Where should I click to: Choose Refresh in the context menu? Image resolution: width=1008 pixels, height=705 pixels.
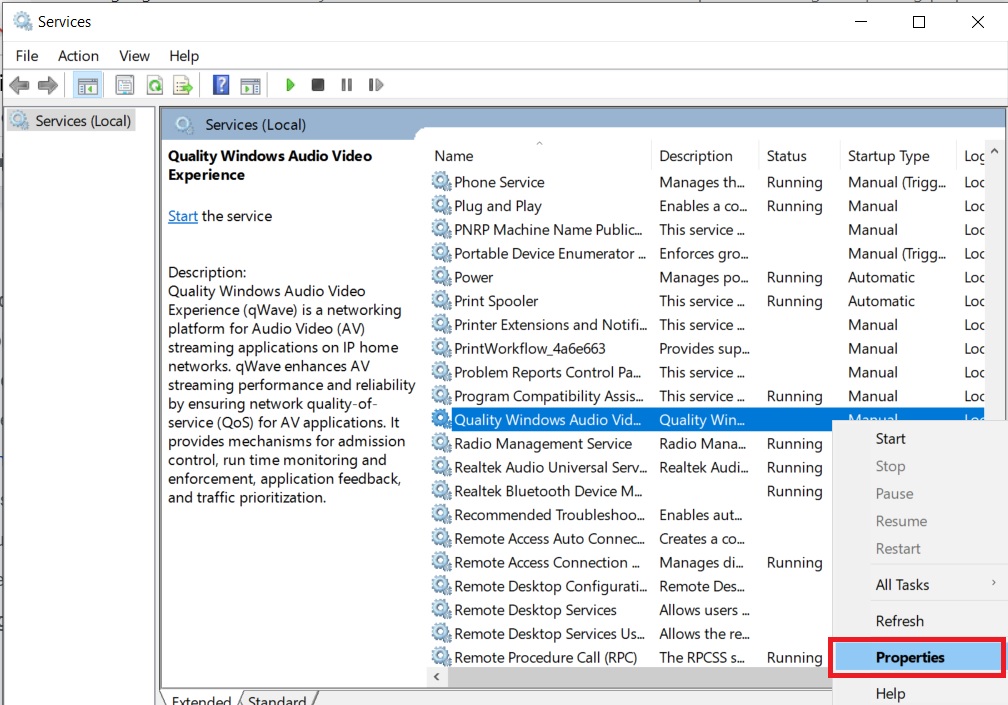pyautogui.click(x=899, y=621)
